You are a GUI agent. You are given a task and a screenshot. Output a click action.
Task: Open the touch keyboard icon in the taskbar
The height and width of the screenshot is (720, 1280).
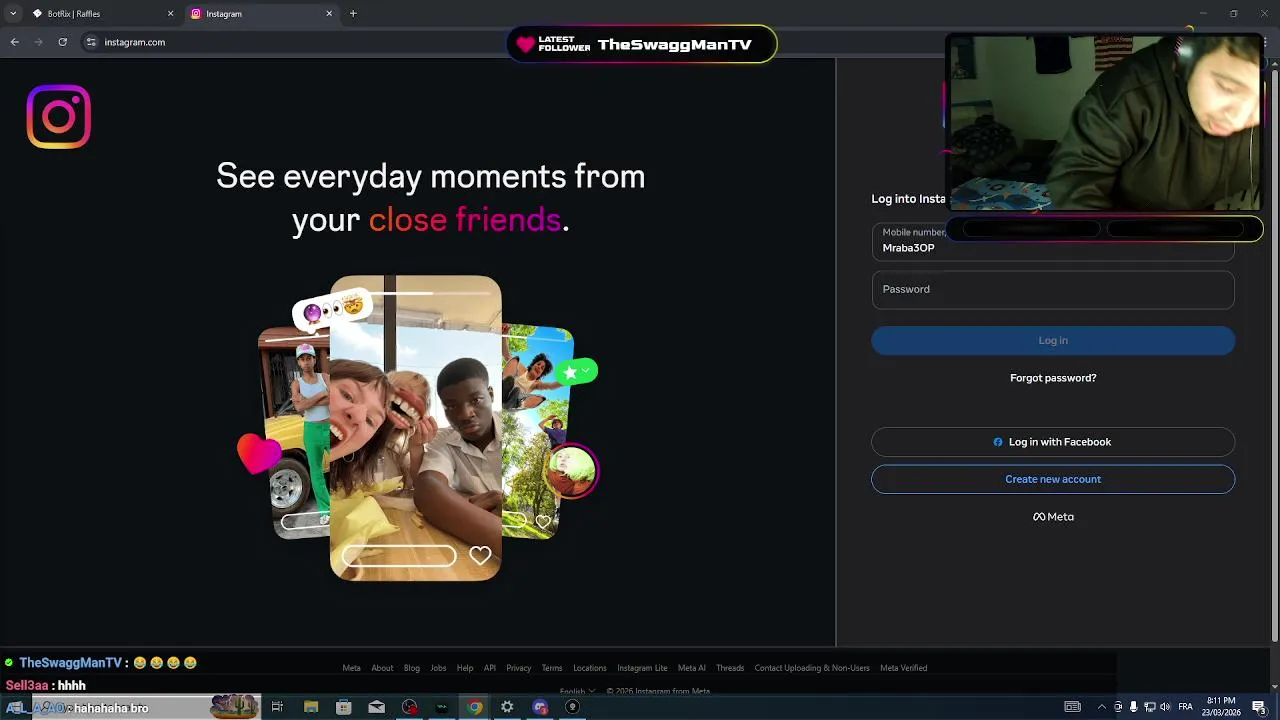point(1072,707)
